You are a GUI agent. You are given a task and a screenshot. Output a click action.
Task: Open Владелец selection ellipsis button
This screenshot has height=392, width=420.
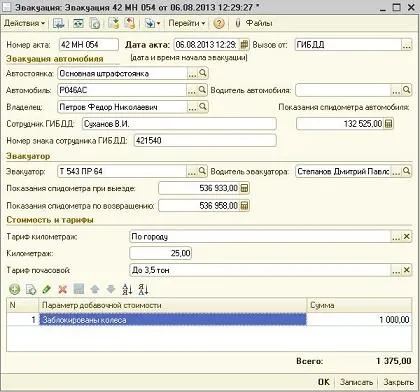click(x=192, y=107)
